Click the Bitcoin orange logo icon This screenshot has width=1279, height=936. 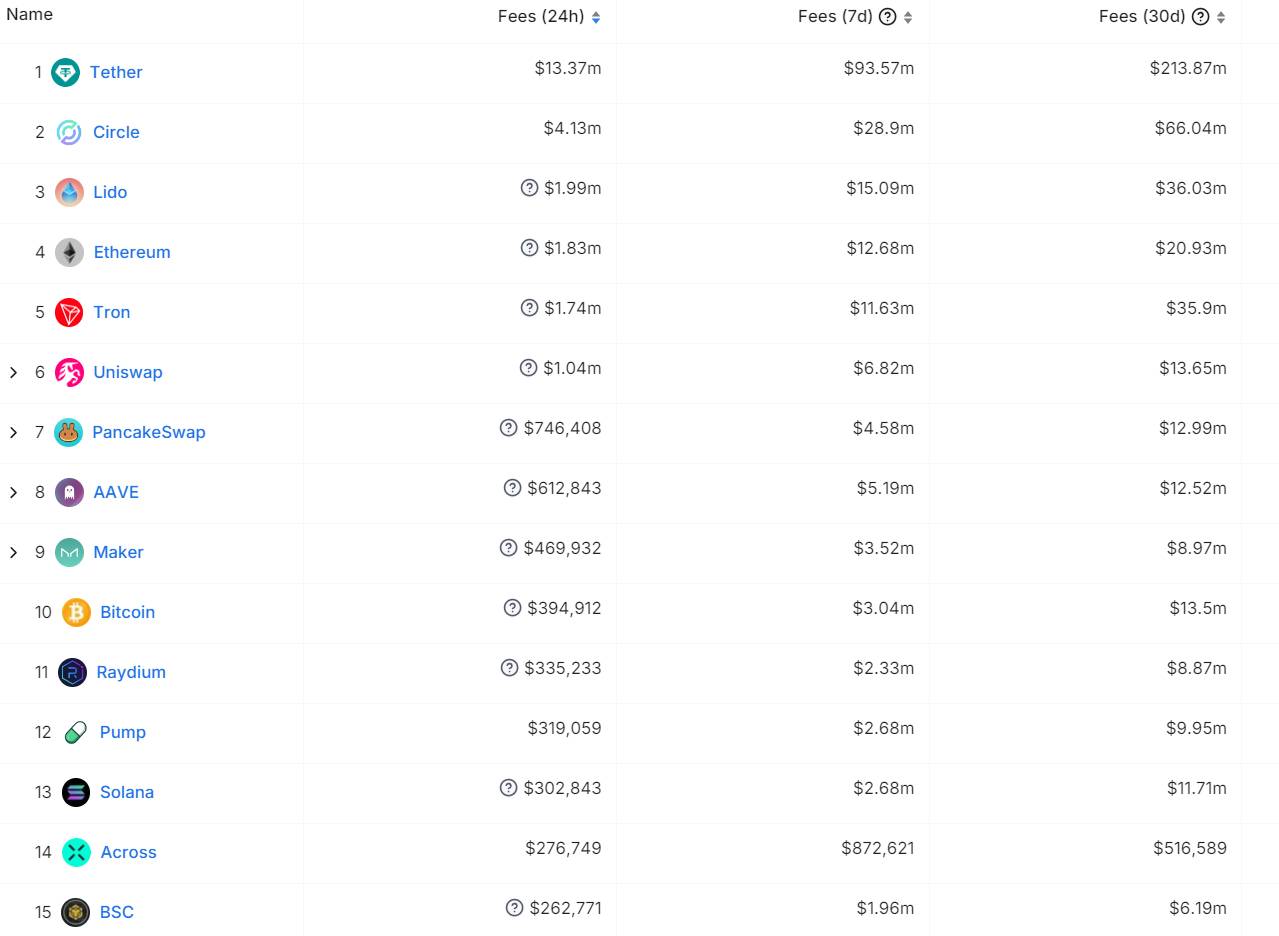(x=76, y=612)
